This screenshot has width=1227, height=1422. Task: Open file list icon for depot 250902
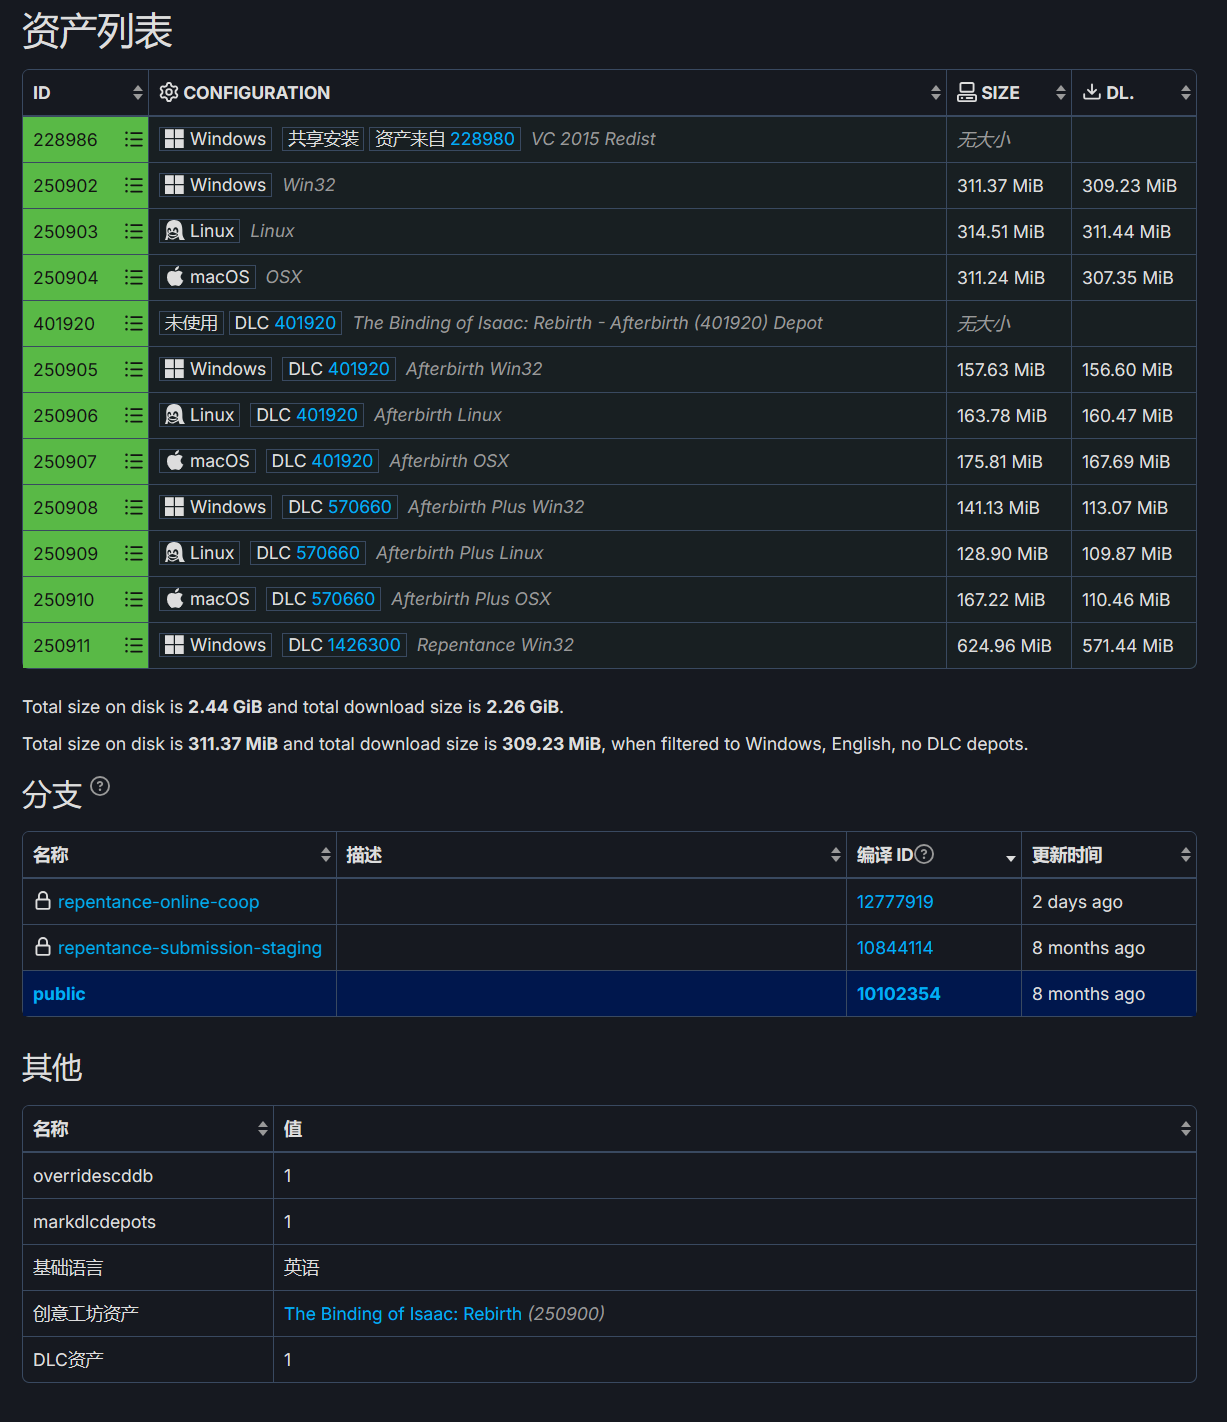(x=133, y=185)
